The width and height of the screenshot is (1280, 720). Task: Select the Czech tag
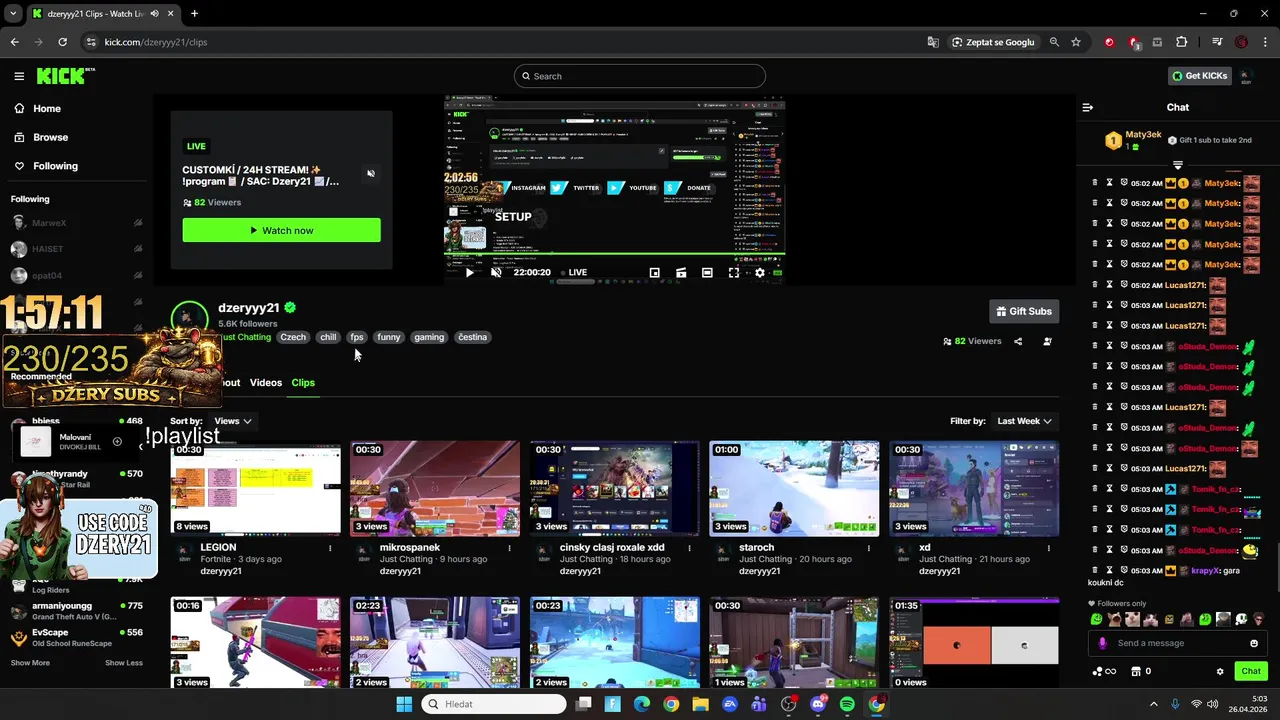pyautogui.click(x=293, y=337)
